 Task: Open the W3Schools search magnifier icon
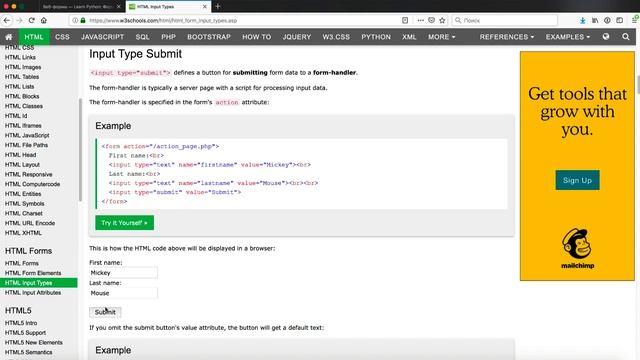626,37
